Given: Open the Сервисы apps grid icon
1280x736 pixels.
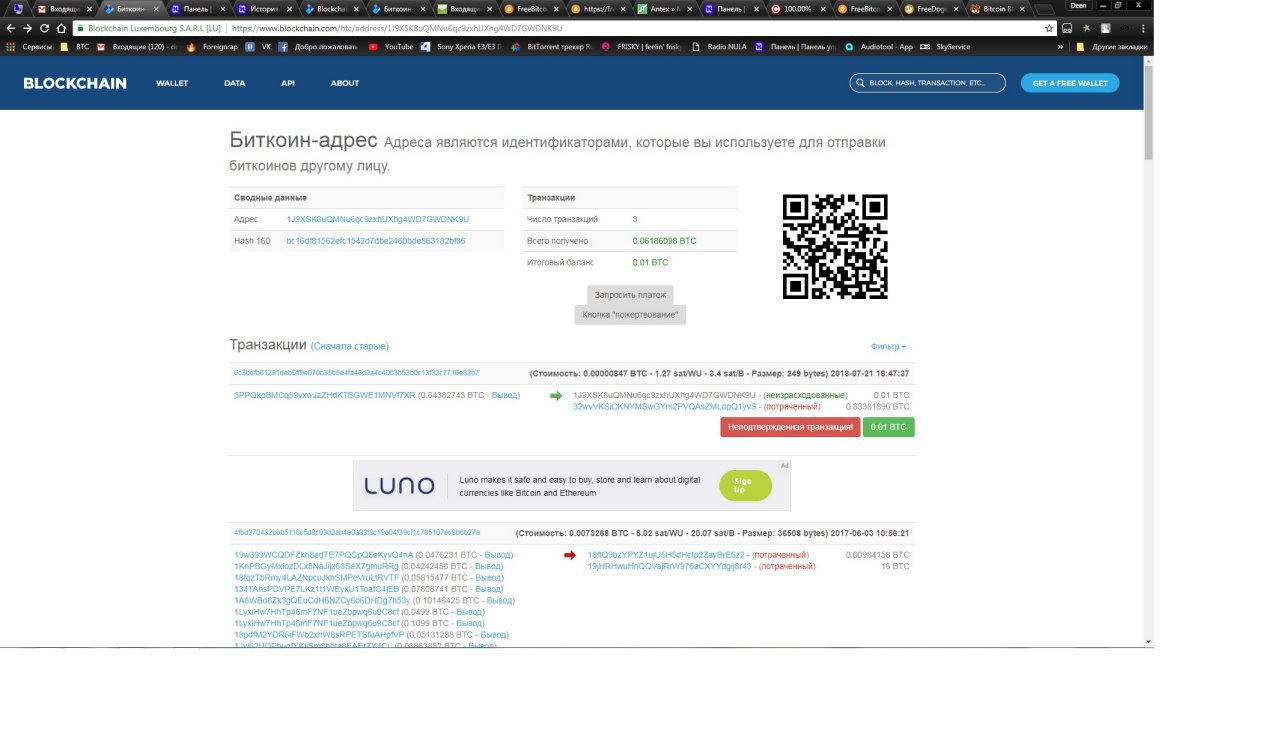Looking at the screenshot, I should (x=11, y=46).
